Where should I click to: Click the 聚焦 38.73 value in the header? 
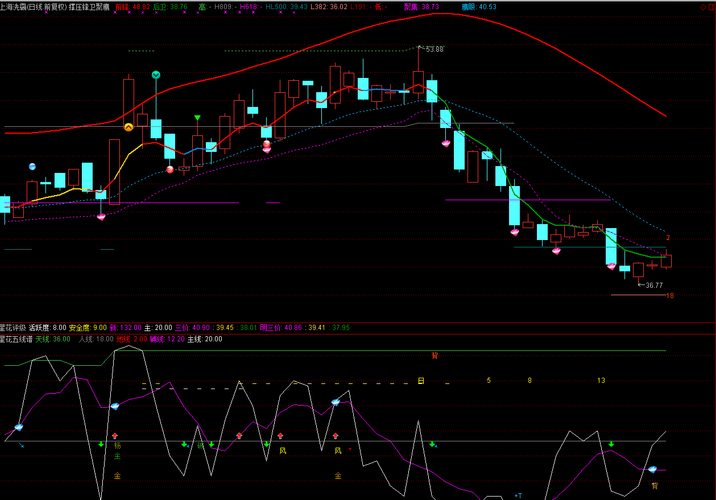coord(421,7)
